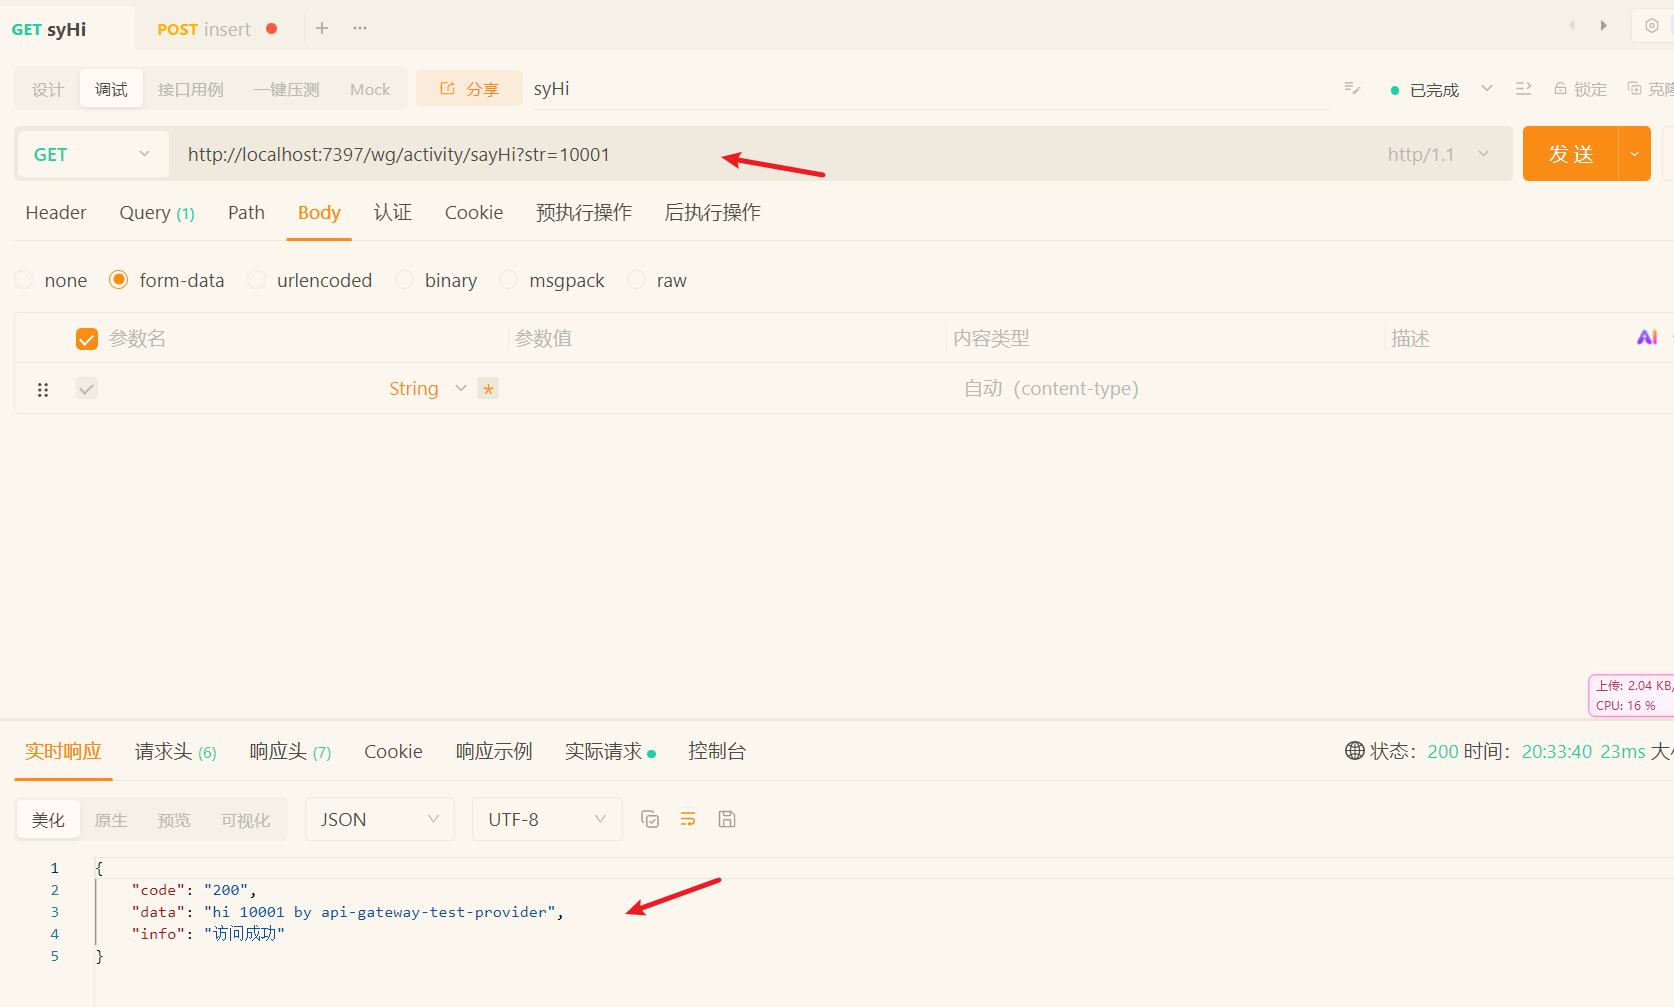Switch to the Query tab

pyautogui.click(x=156, y=213)
